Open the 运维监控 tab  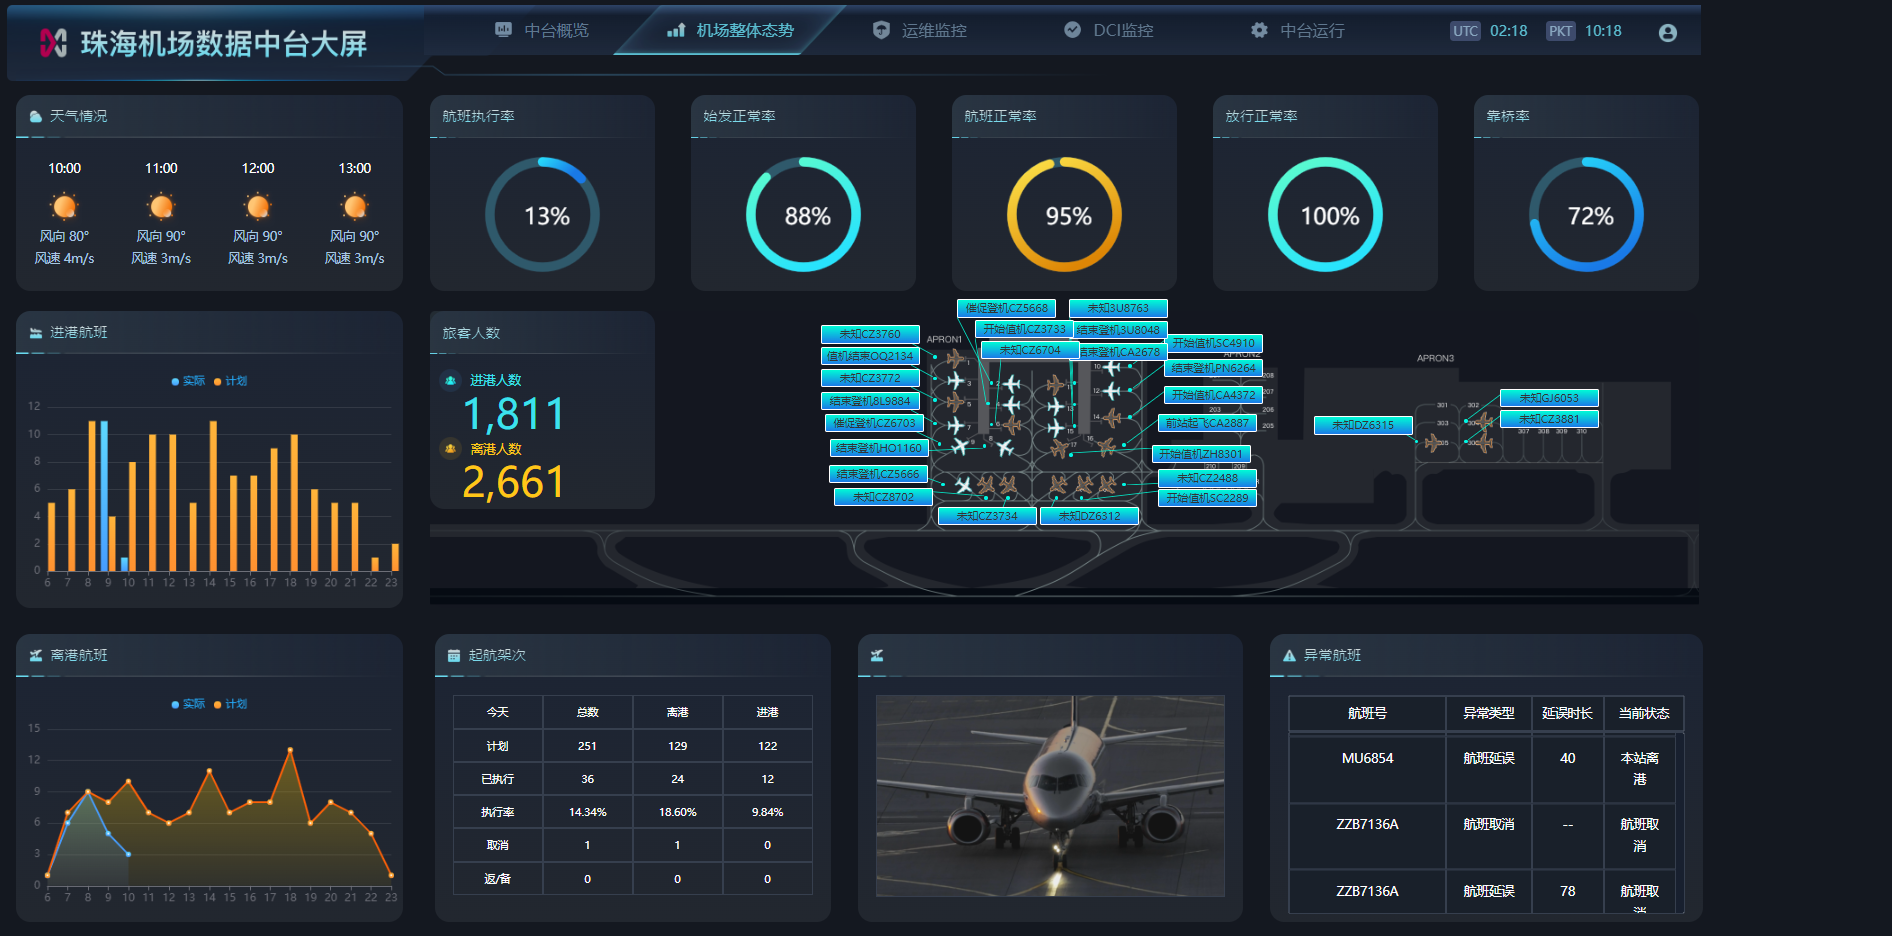click(920, 31)
